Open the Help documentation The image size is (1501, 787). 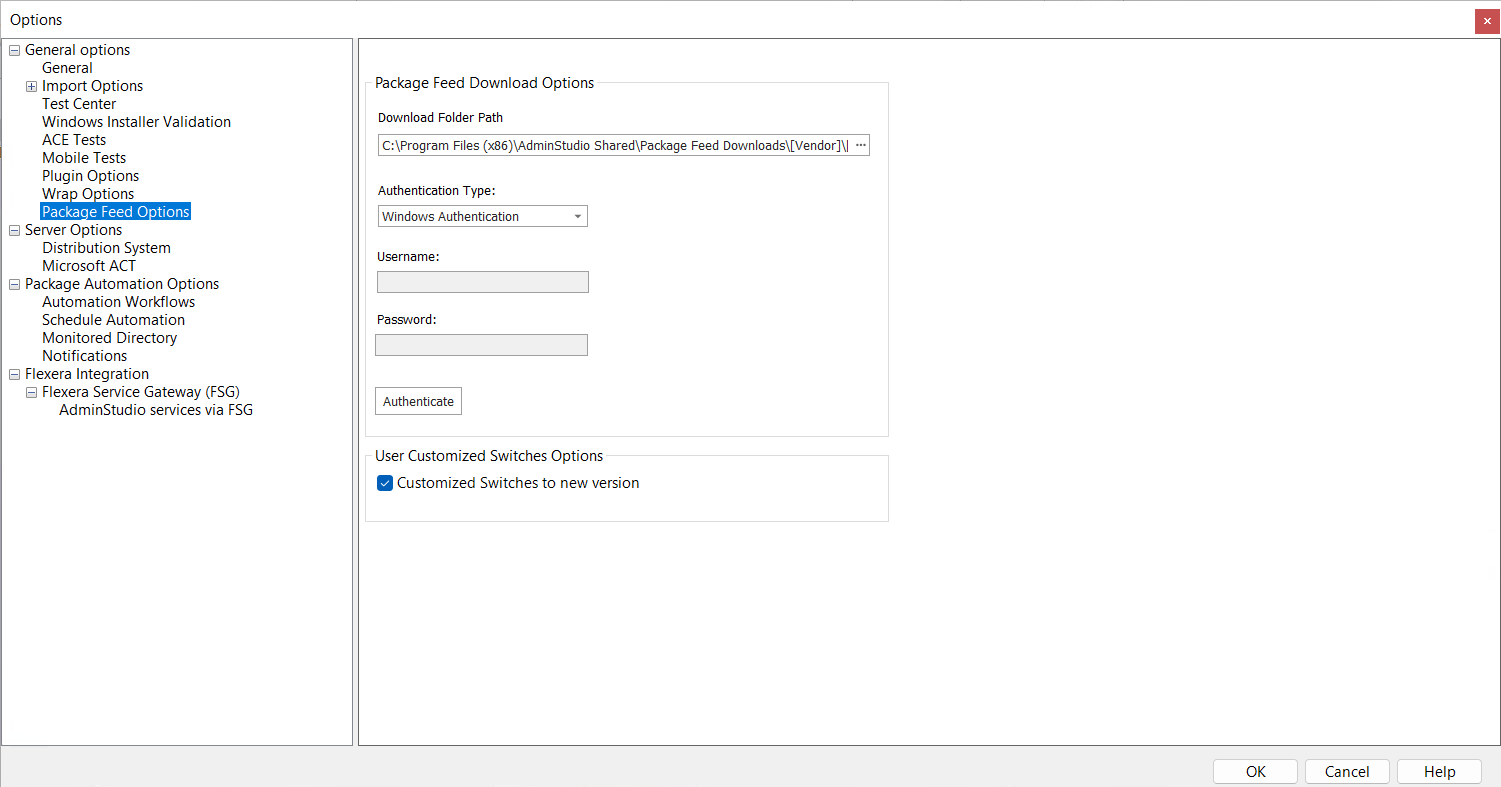(1439, 771)
